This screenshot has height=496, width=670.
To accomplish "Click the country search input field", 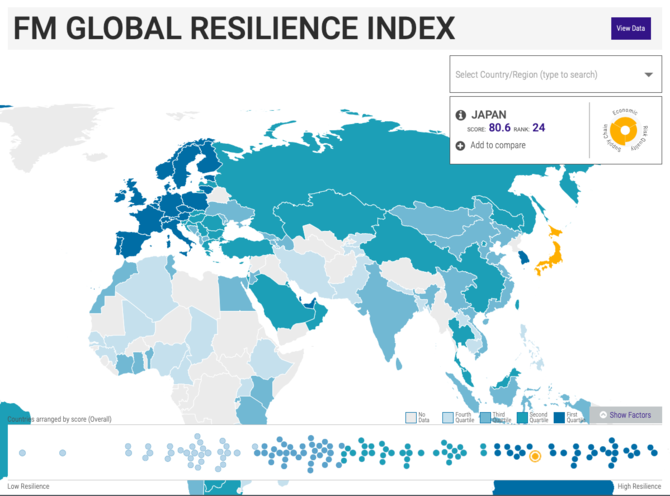I will pos(540,74).
